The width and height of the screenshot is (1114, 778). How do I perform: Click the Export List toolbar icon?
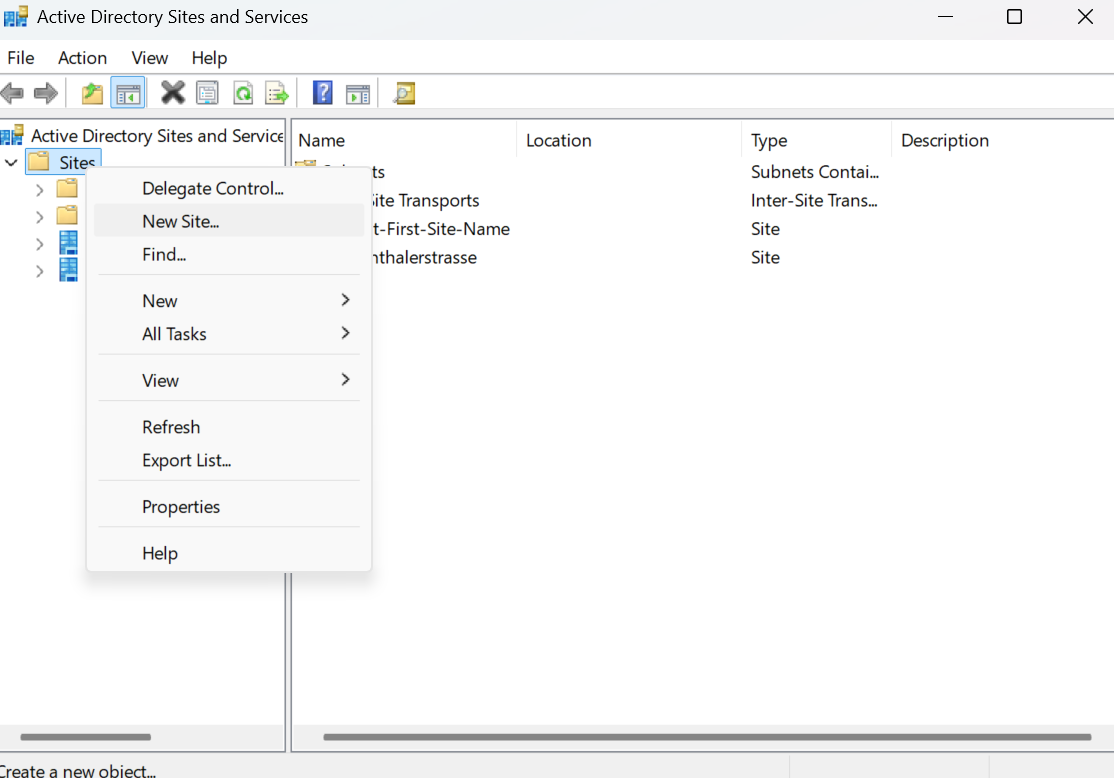[276, 93]
